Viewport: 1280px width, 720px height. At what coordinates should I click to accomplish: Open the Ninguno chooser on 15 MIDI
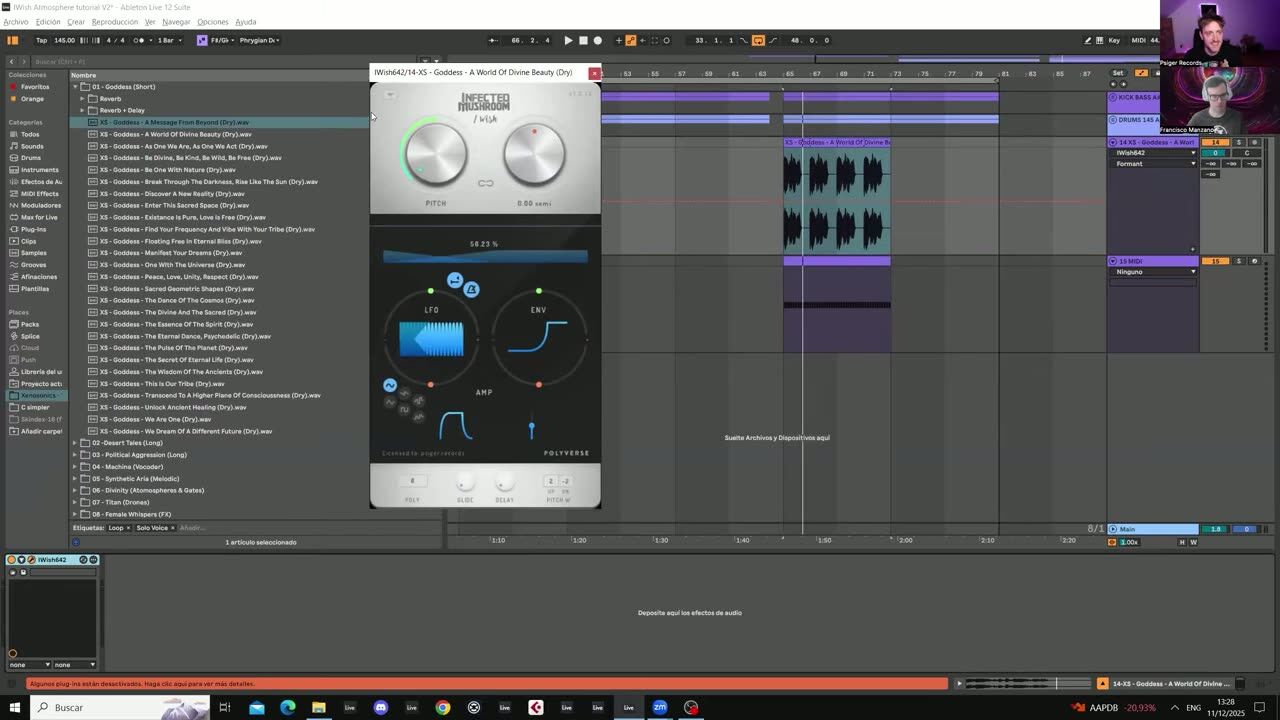(x=1154, y=272)
